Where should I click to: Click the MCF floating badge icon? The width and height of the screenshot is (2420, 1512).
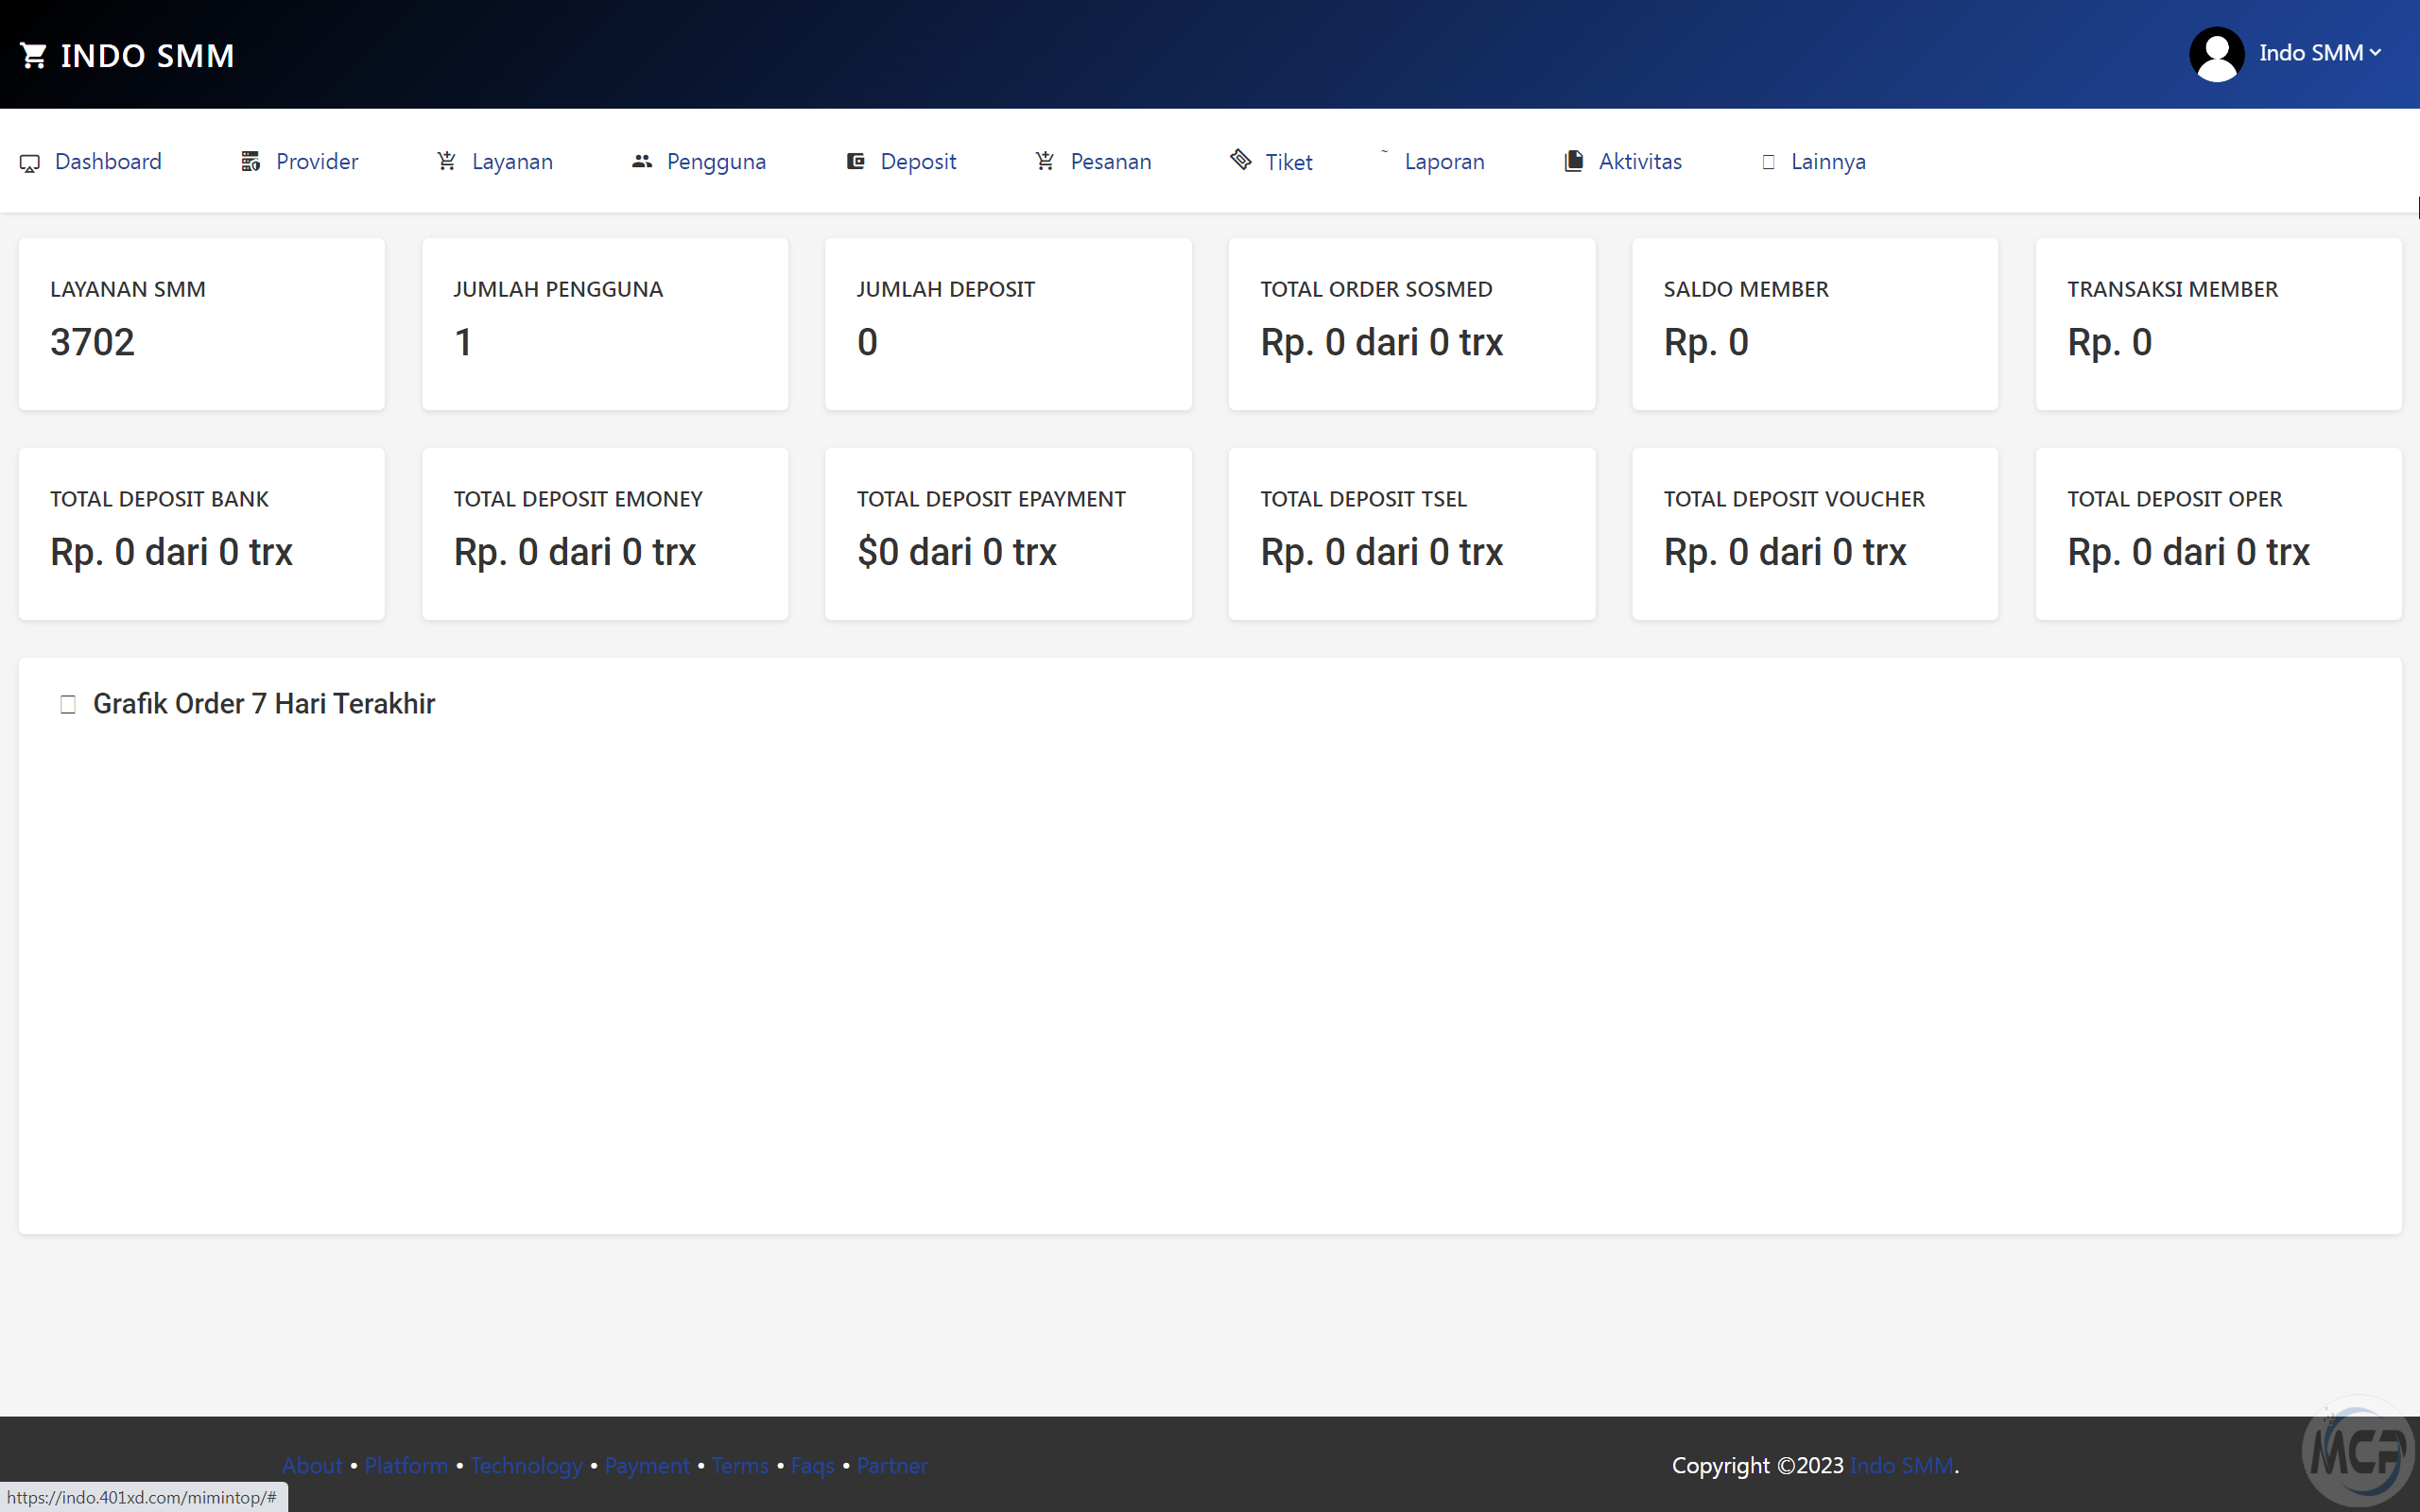[2358, 1452]
